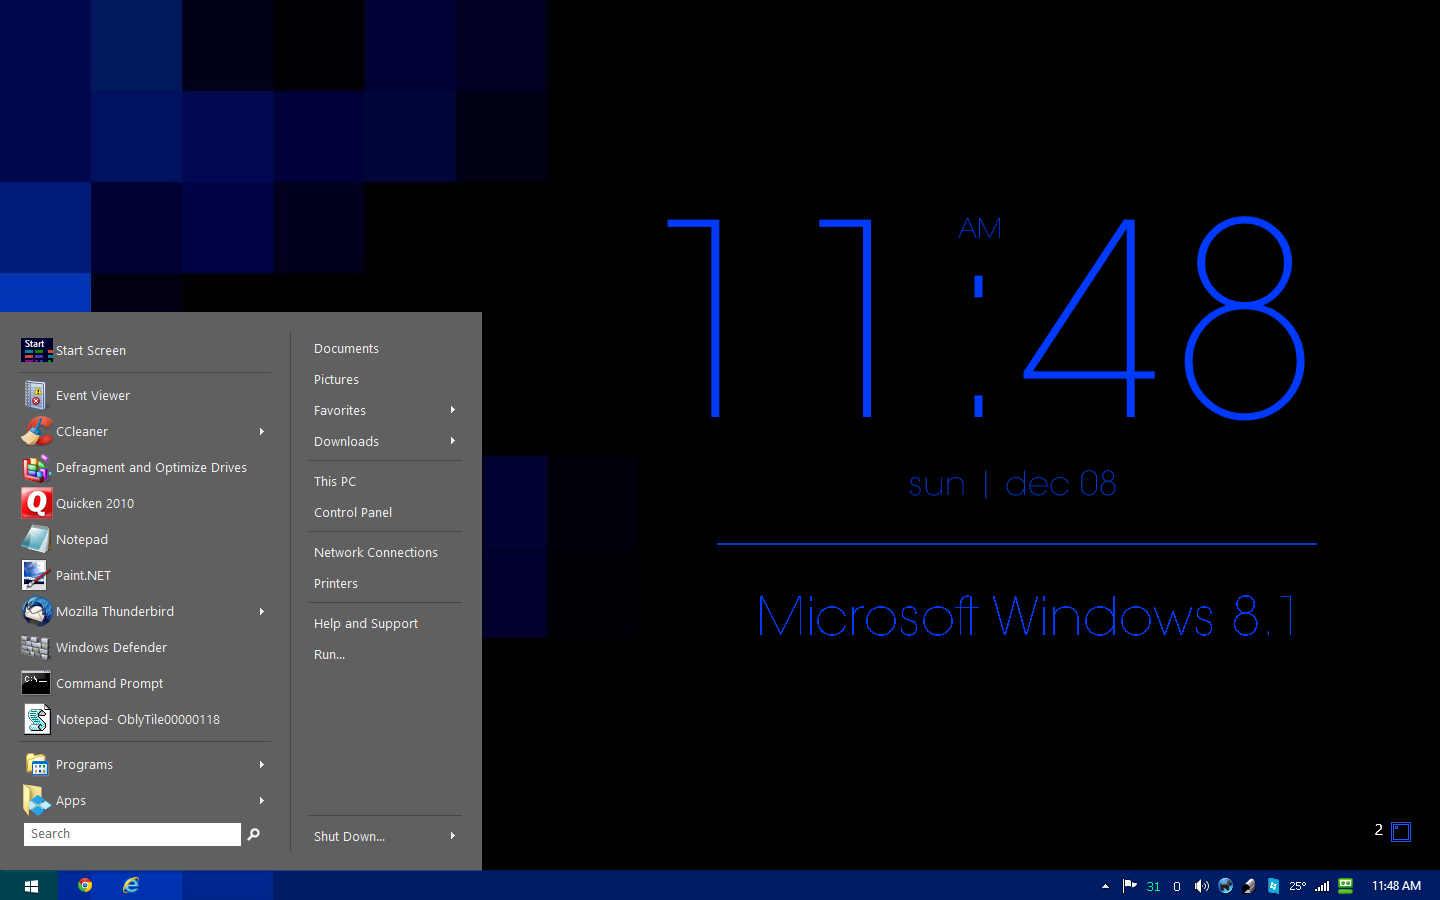Expand the Mozilla Thunderbird submenu arrow
The image size is (1440, 900).
click(x=262, y=612)
